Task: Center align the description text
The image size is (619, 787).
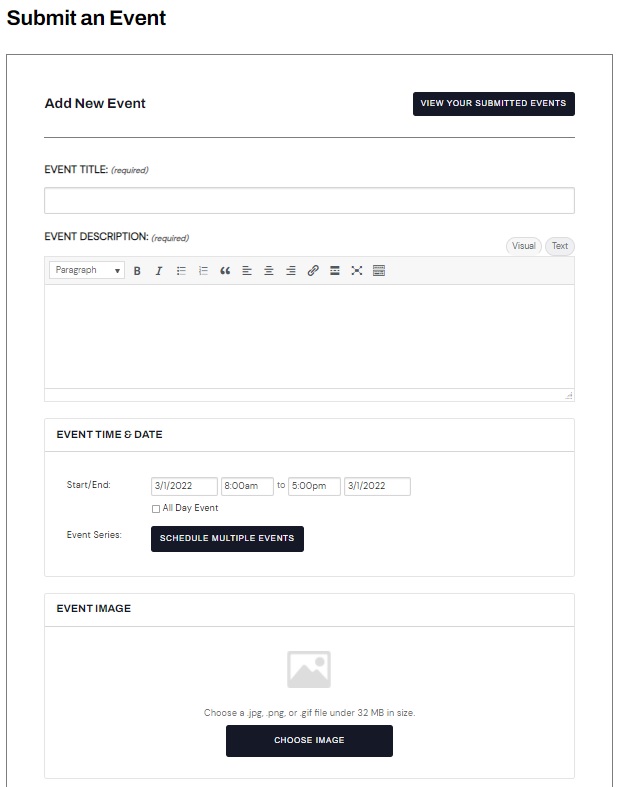Action: point(269,271)
